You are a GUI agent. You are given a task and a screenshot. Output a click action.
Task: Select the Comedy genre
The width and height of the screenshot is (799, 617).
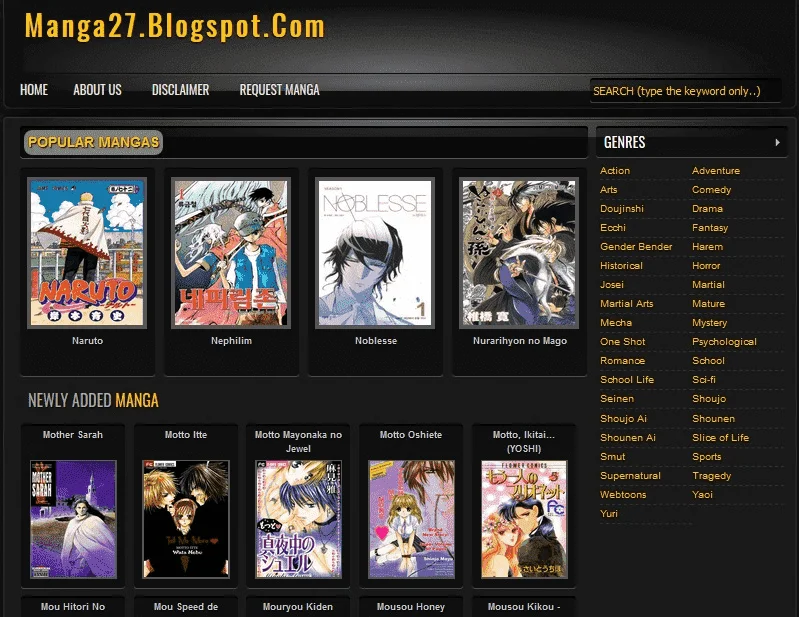711,190
